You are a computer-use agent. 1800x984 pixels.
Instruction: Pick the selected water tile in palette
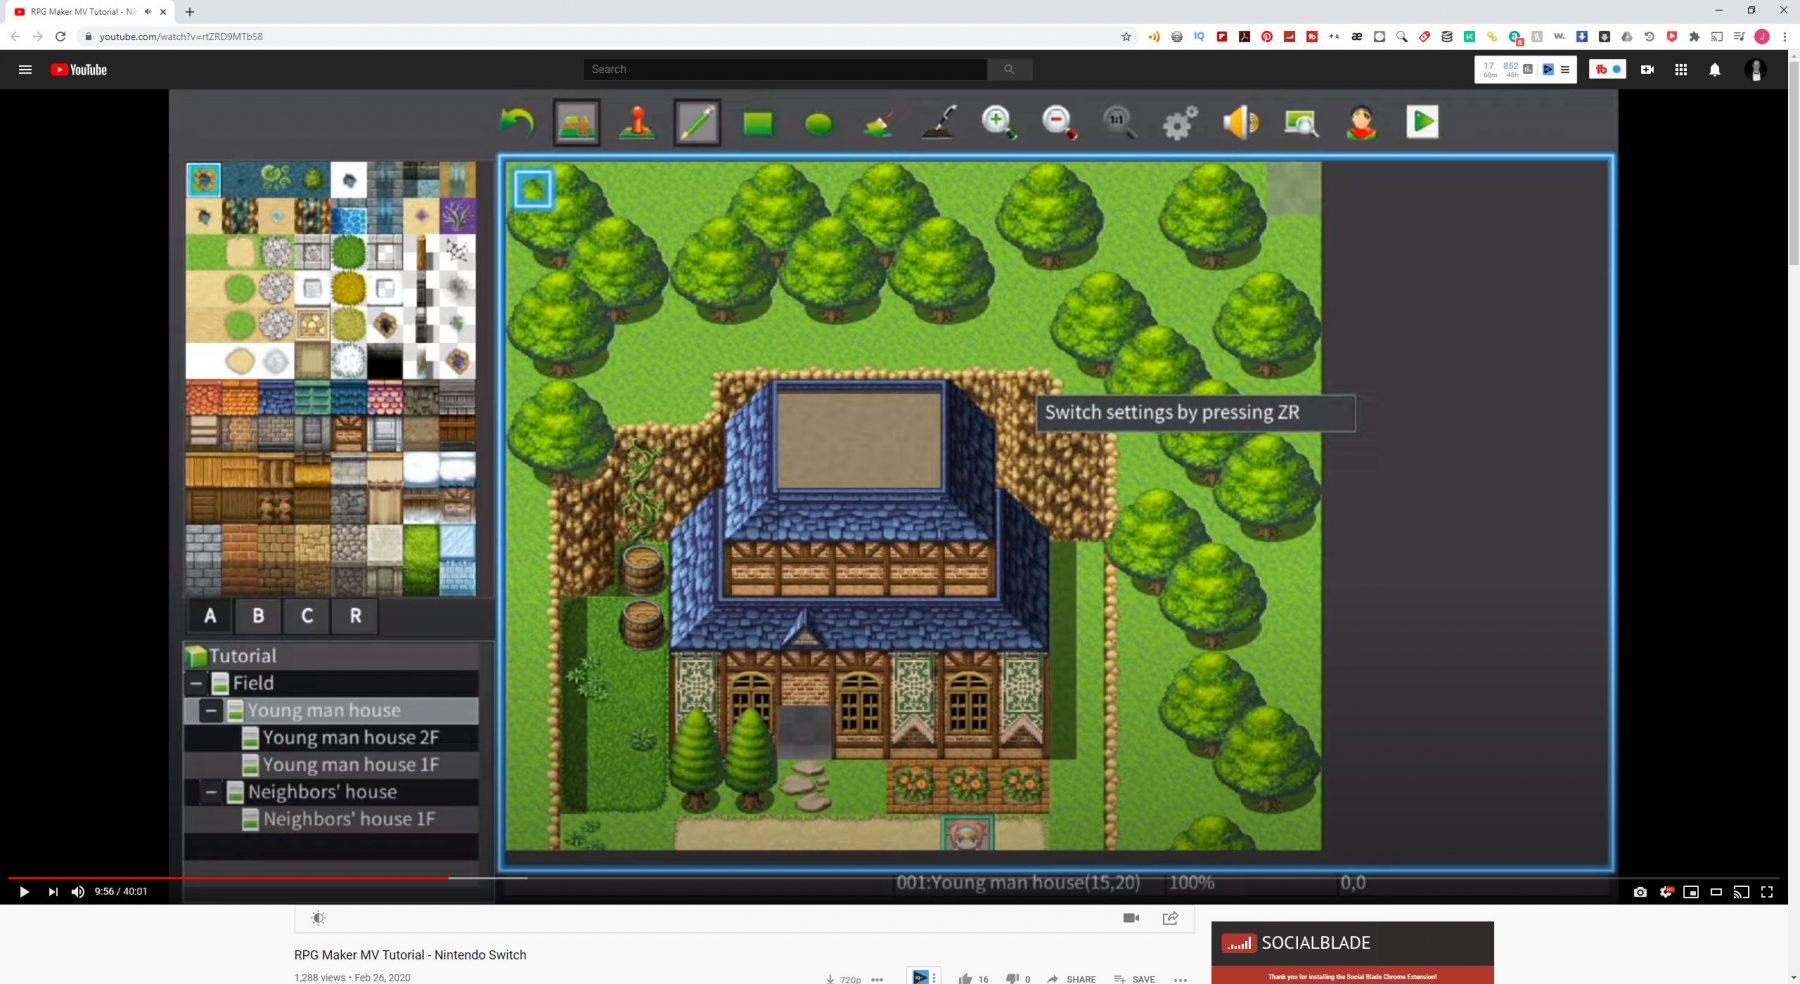[x=204, y=180]
